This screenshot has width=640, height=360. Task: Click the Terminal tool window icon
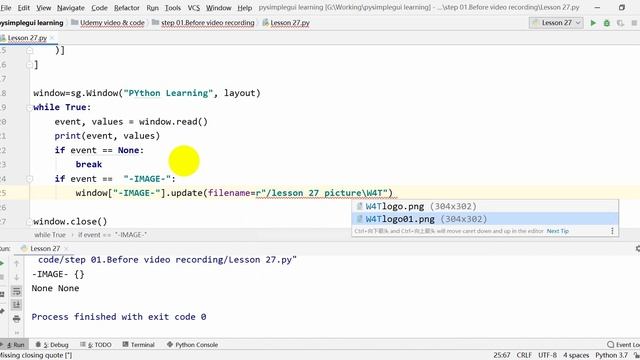[125, 344]
